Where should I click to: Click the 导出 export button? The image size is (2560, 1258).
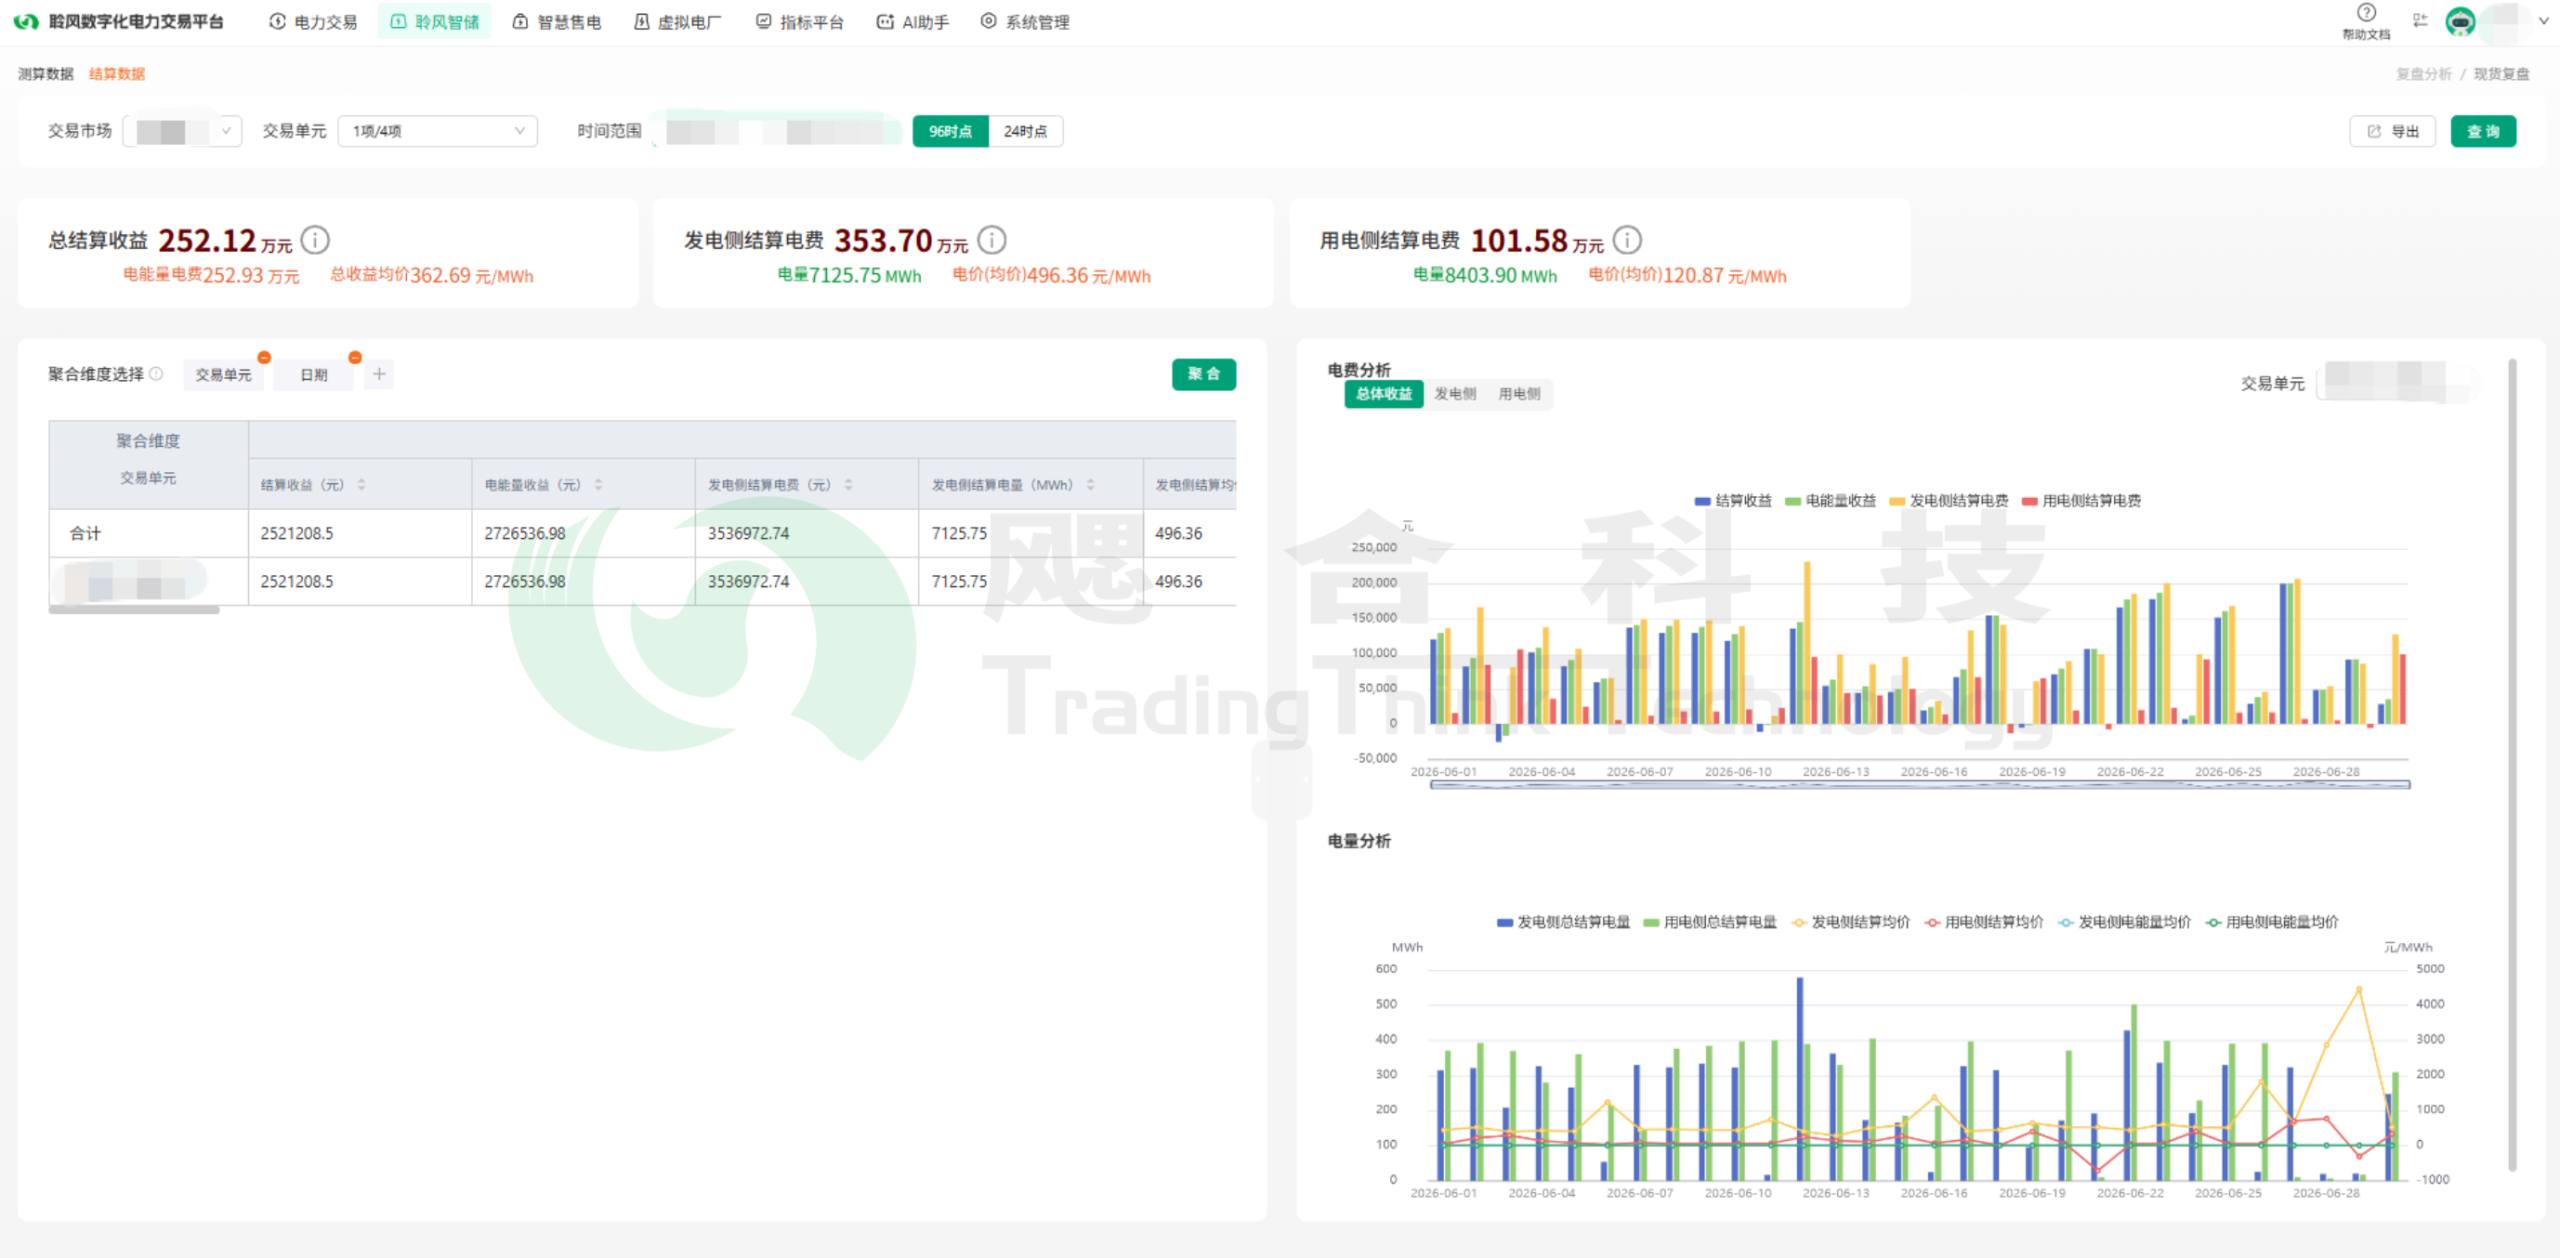[2393, 131]
